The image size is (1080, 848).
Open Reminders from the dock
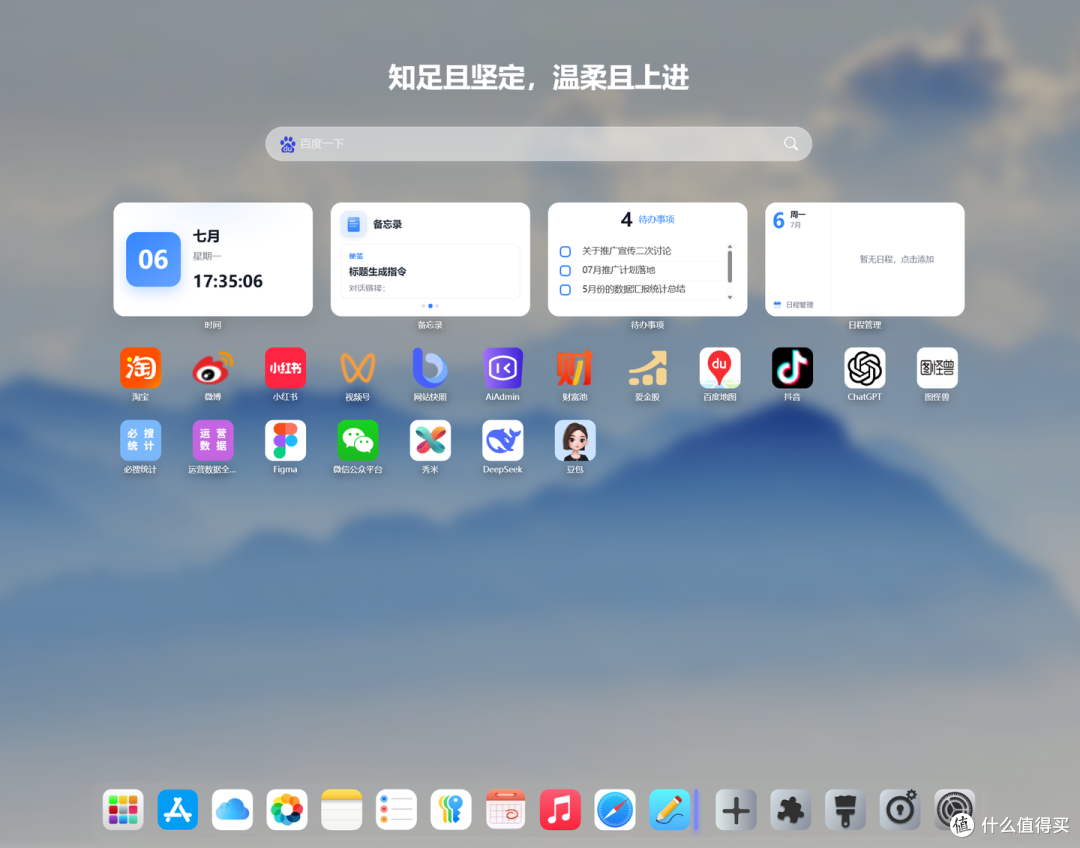coord(396,809)
